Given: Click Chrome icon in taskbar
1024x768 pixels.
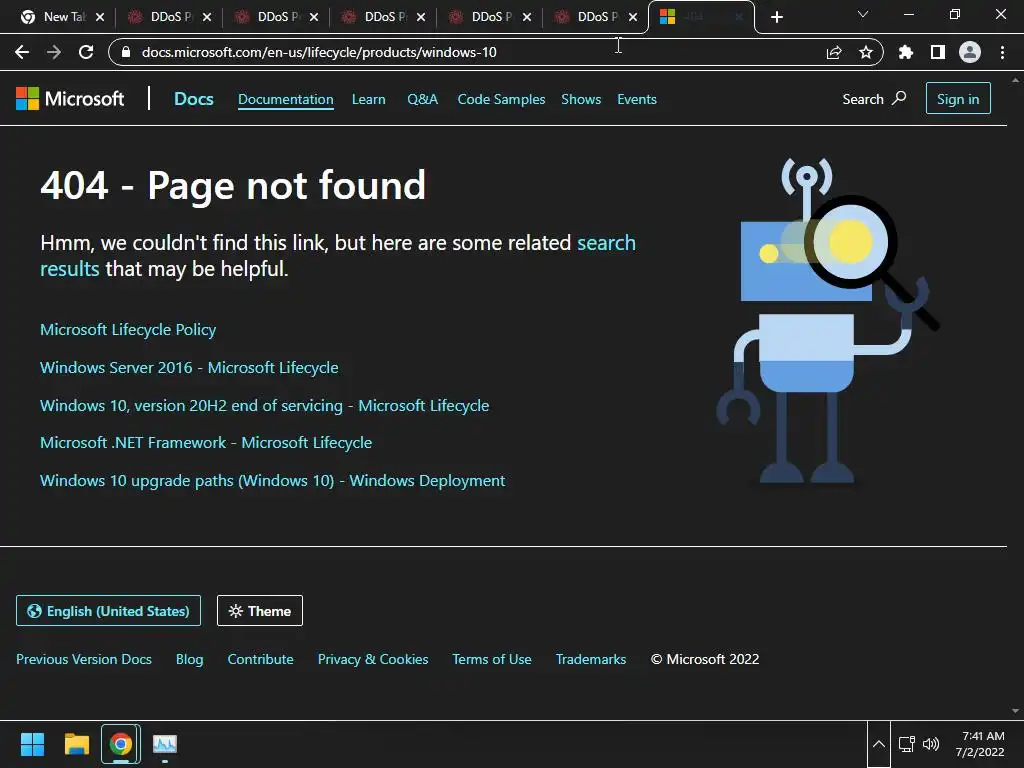Looking at the screenshot, I should [120, 744].
